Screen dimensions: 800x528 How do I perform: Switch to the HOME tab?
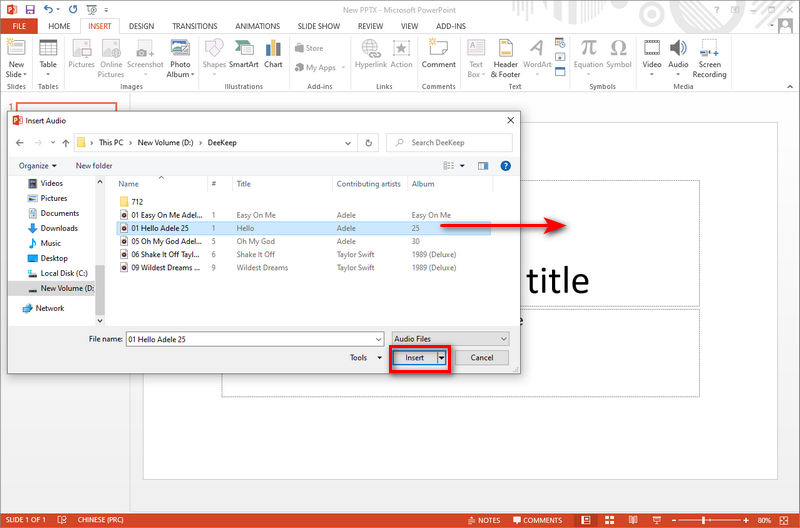point(59,26)
